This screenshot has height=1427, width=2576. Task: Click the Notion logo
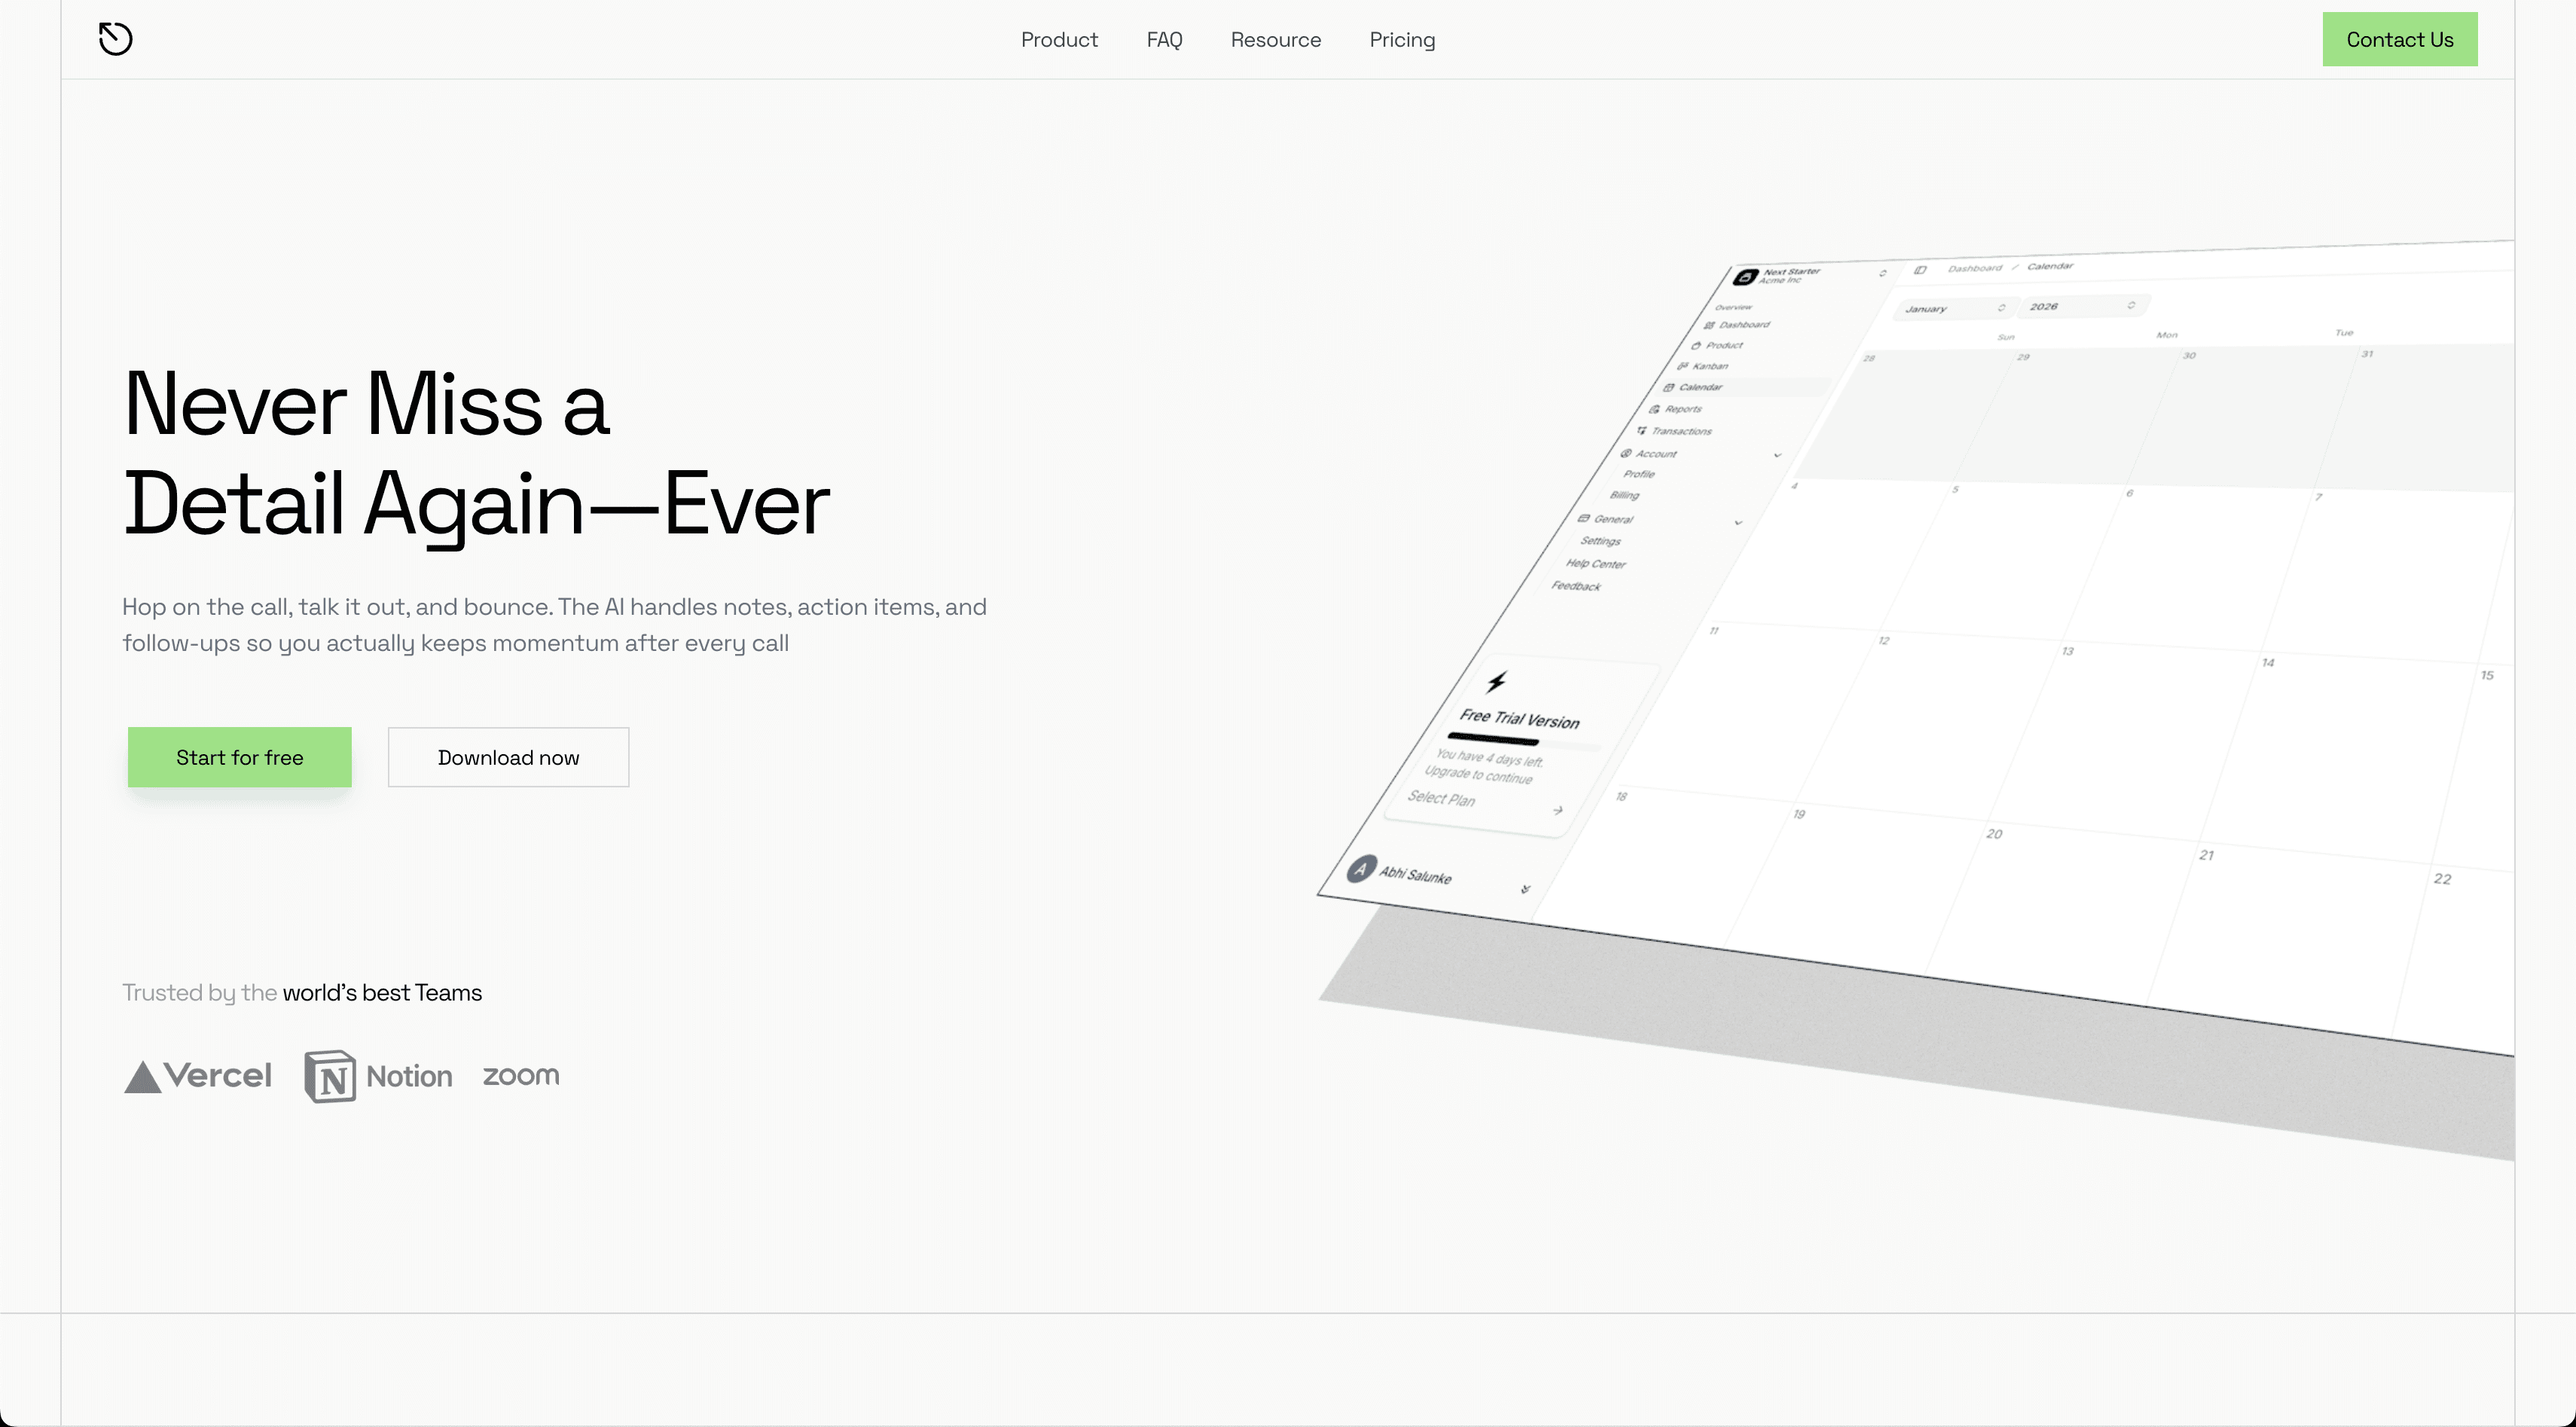pos(378,1076)
